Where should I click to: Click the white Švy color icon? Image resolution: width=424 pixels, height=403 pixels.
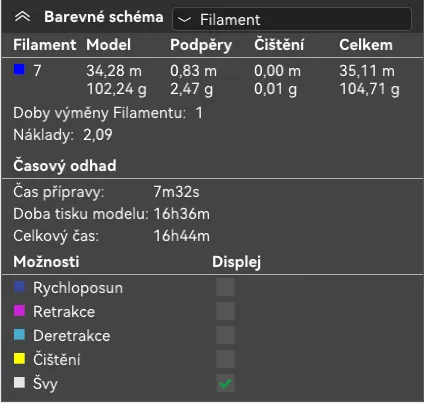pos(19,383)
